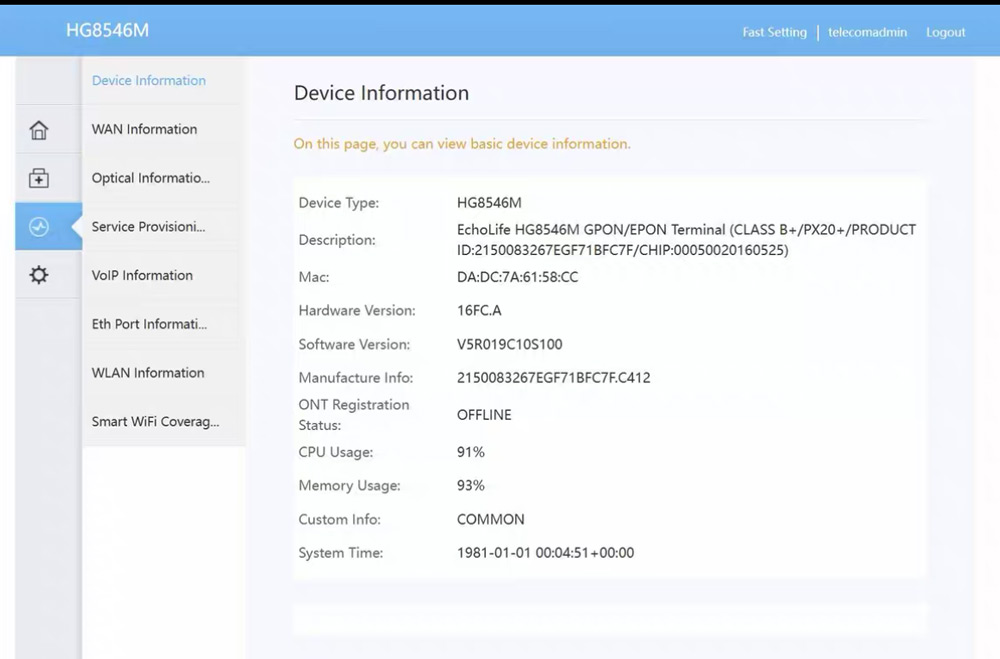Click the Device Type label
Viewport: 1000px width, 659px height.
[x=339, y=203]
